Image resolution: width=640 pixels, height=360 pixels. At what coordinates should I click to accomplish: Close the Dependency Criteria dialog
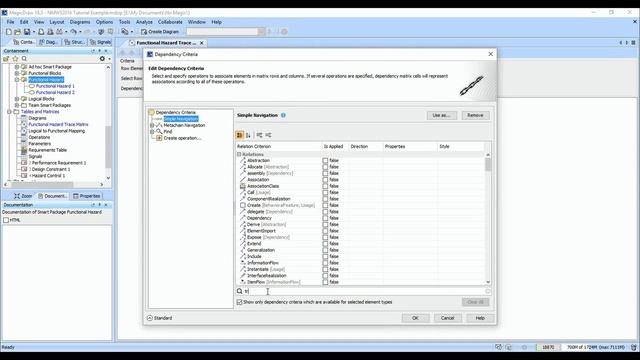491,54
